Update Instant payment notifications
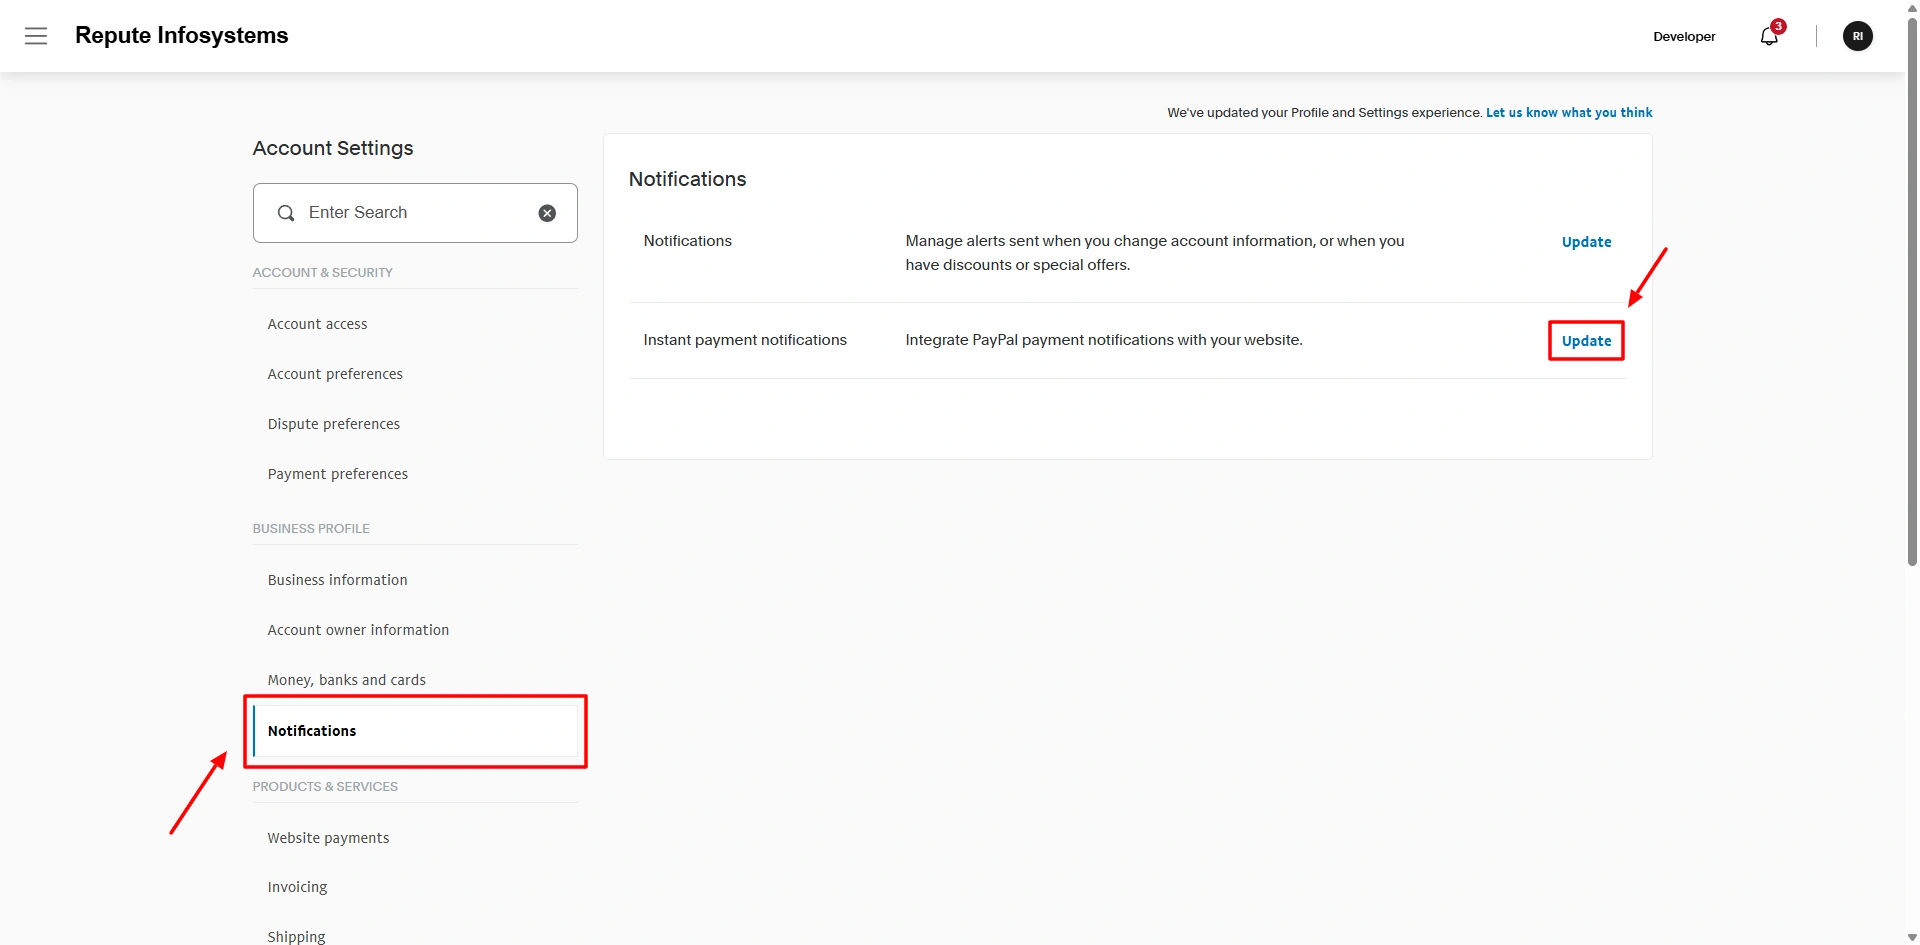Screen dimensions: 1920x945 coord(1586,341)
